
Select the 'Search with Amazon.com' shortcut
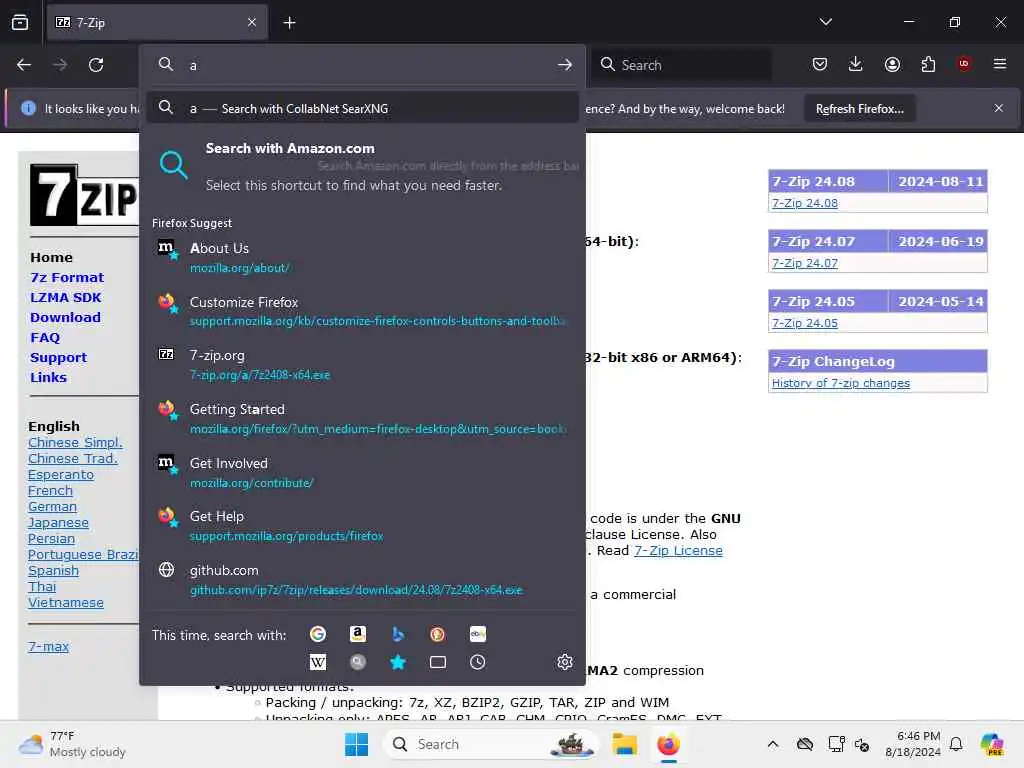coord(362,166)
